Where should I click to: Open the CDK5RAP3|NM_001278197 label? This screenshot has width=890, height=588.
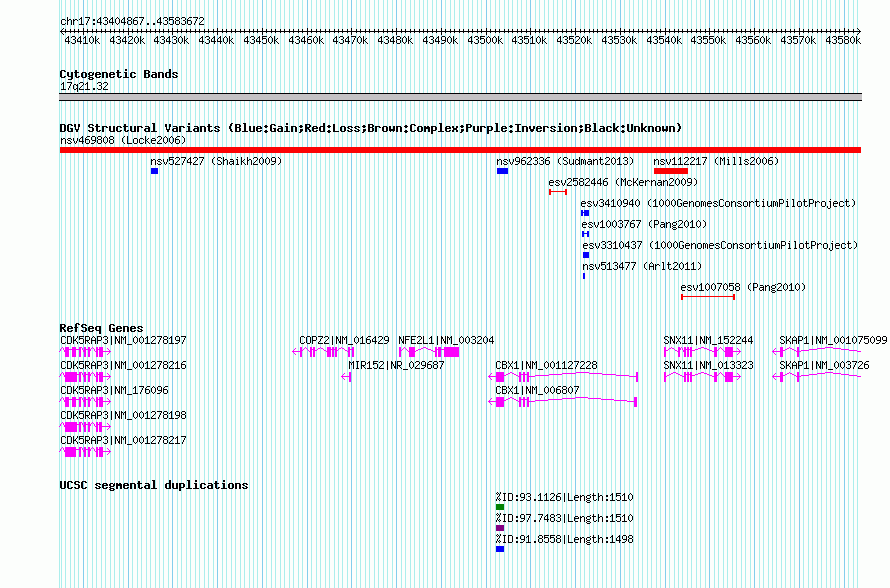(x=123, y=341)
